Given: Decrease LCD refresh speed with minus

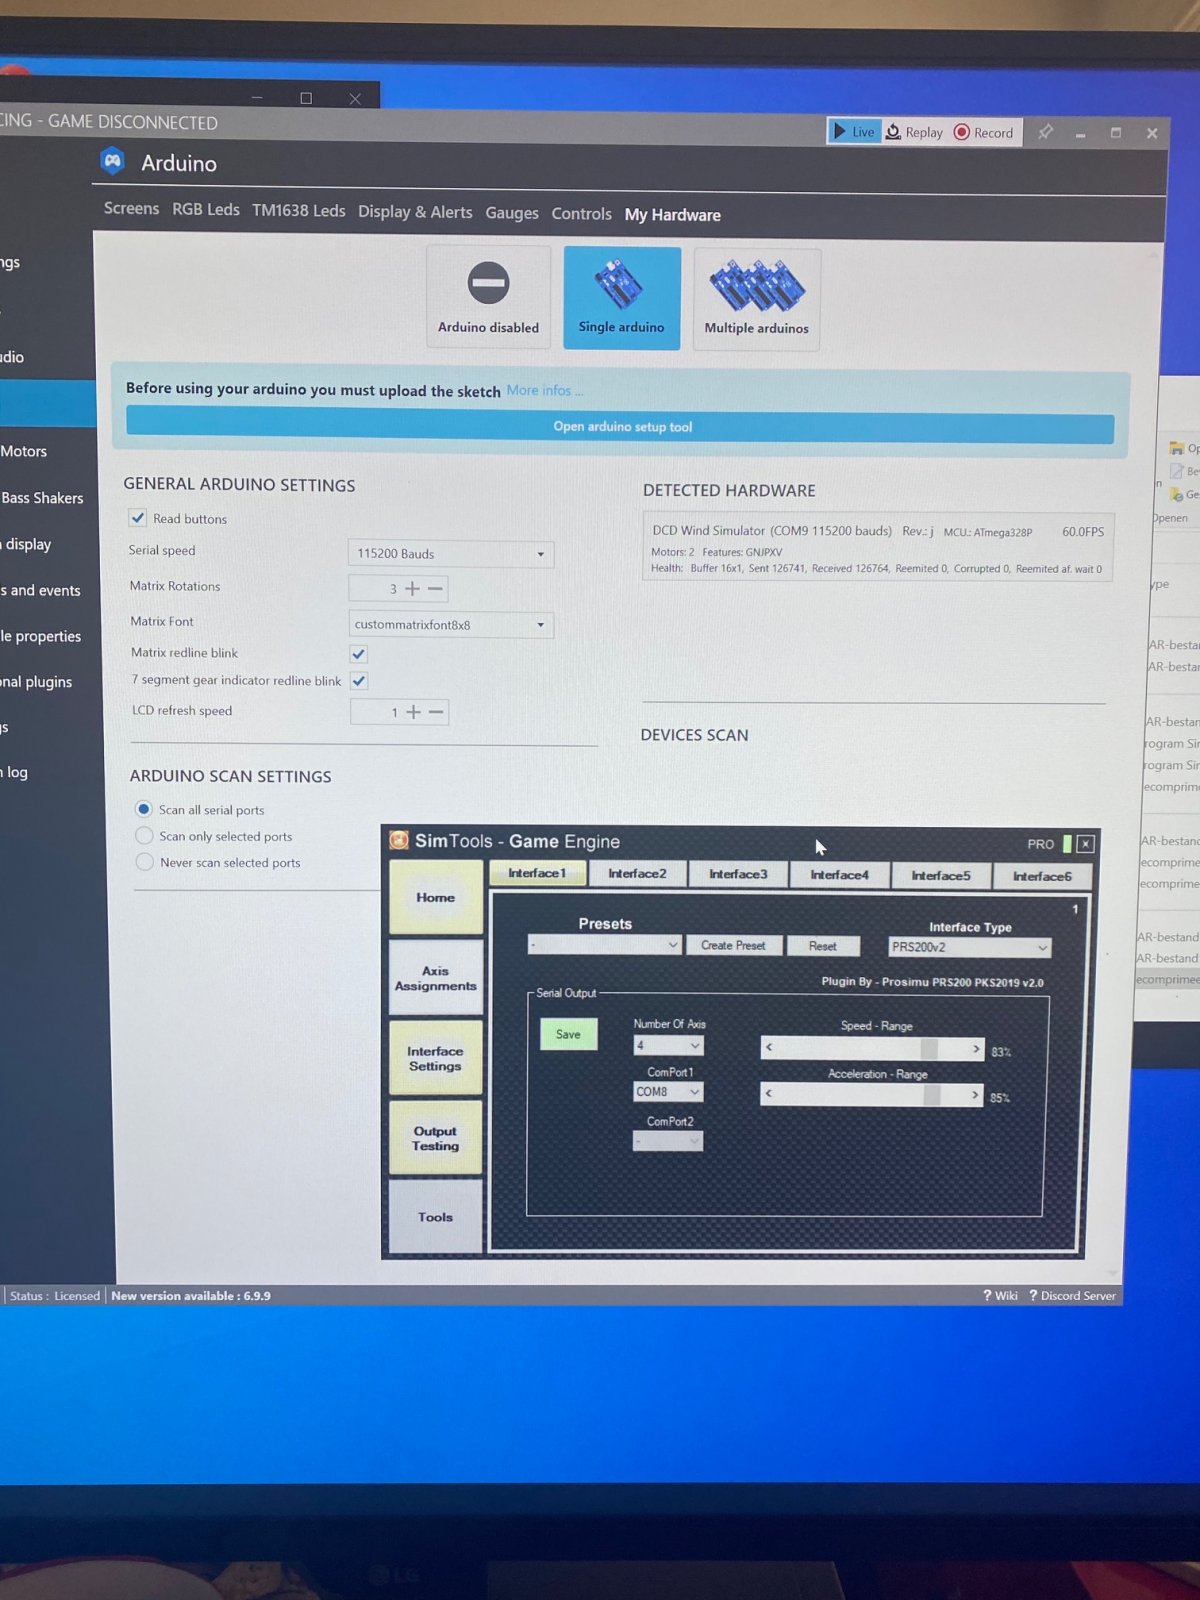Looking at the screenshot, I should pyautogui.click(x=436, y=712).
